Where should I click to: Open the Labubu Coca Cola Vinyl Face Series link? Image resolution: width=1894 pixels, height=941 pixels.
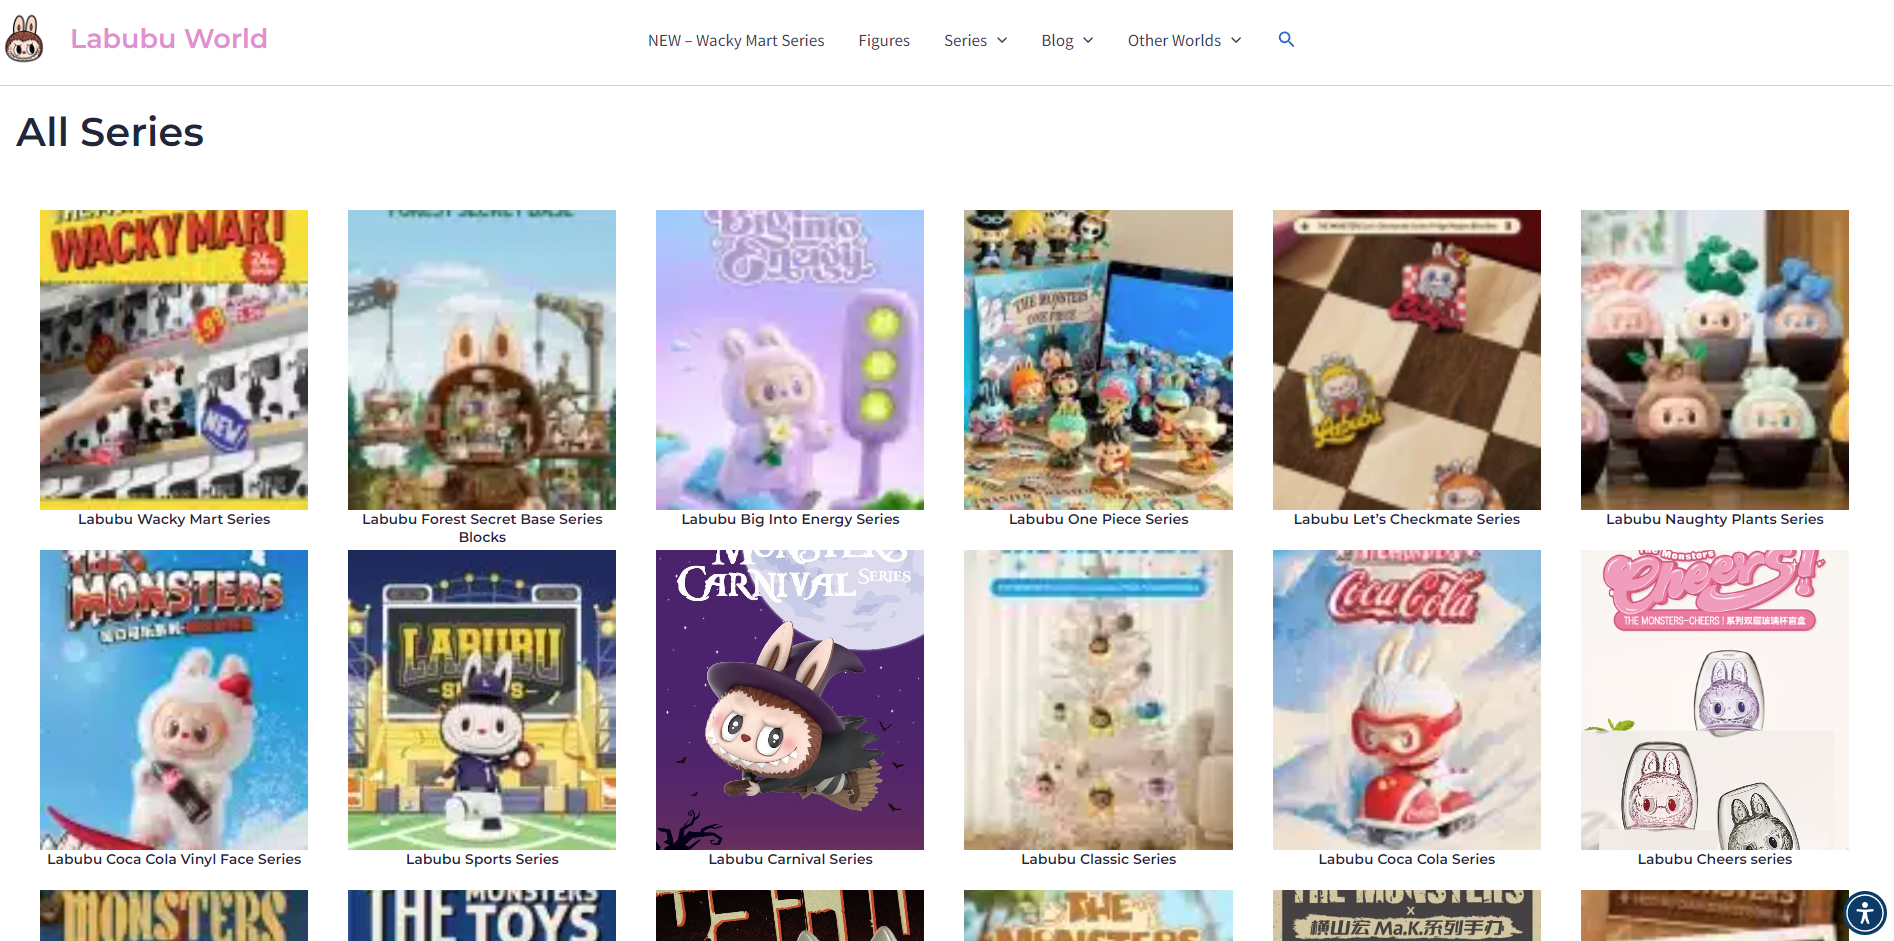(x=173, y=859)
